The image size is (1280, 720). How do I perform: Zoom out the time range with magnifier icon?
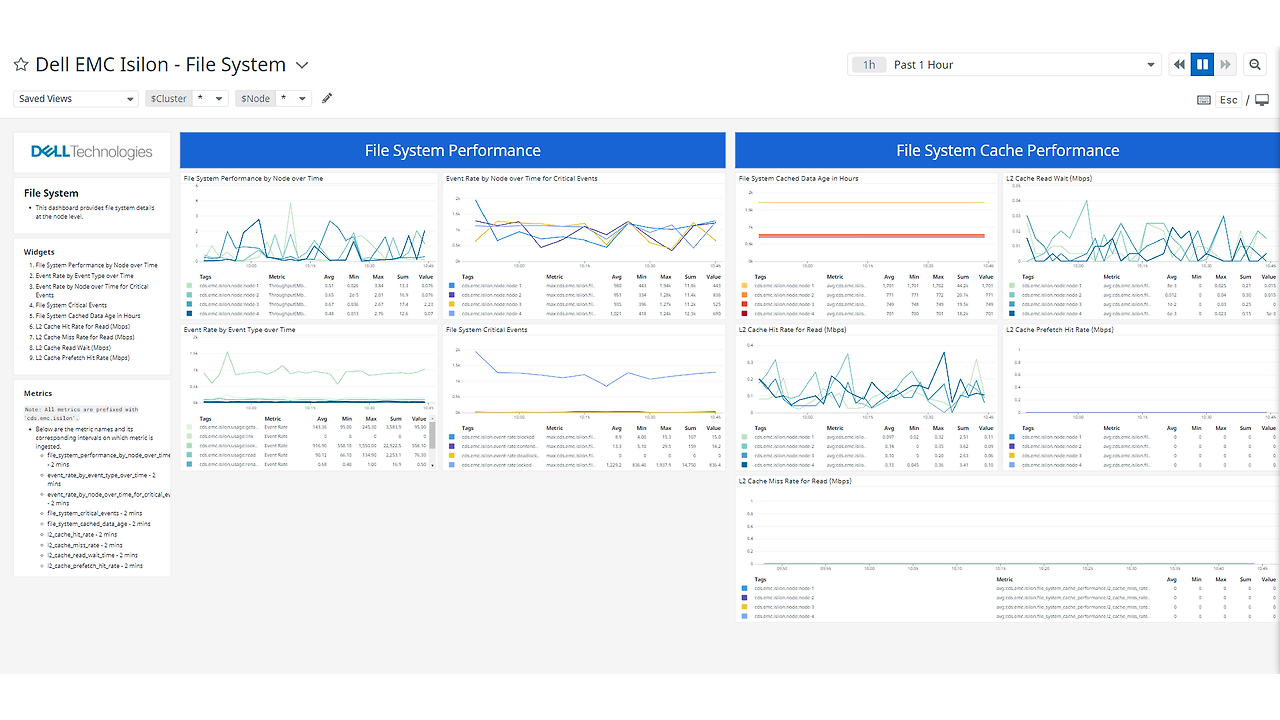coord(1255,65)
